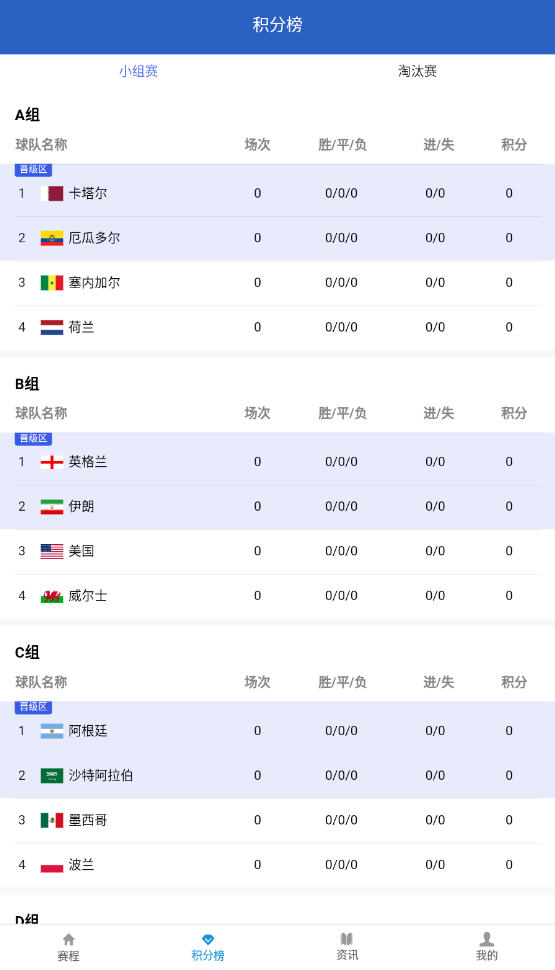Tap the USA flag icon
This screenshot has height=970, width=555.
(52, 551)
